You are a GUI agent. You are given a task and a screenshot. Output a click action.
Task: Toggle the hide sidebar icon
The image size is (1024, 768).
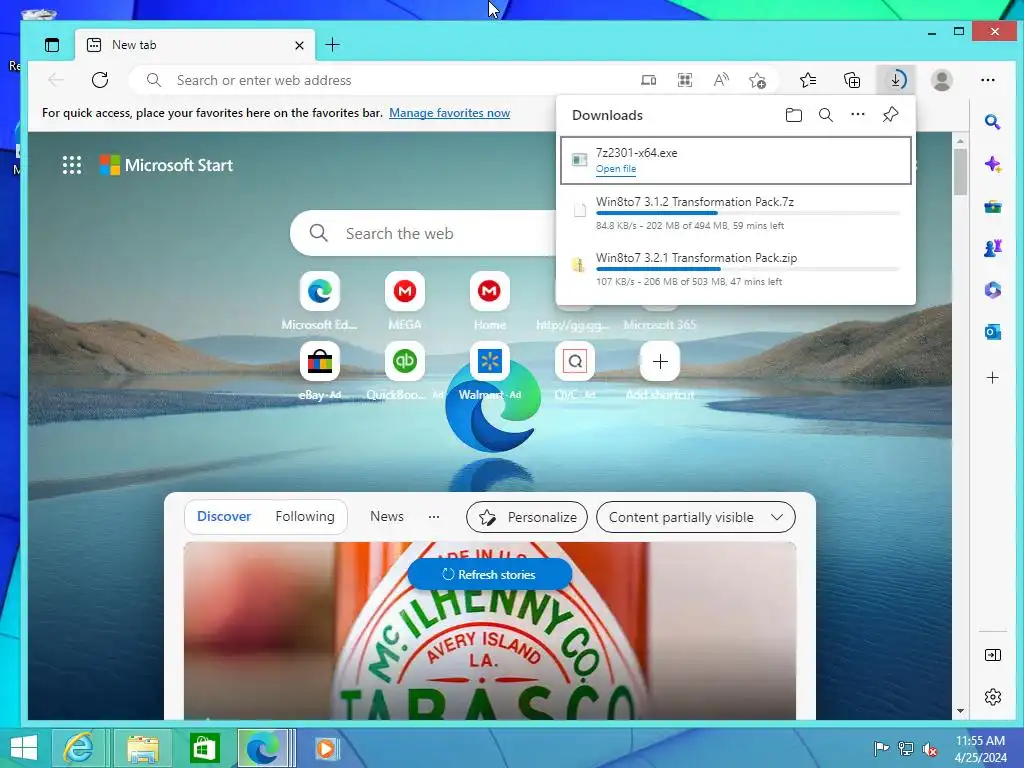pos(993,655)
